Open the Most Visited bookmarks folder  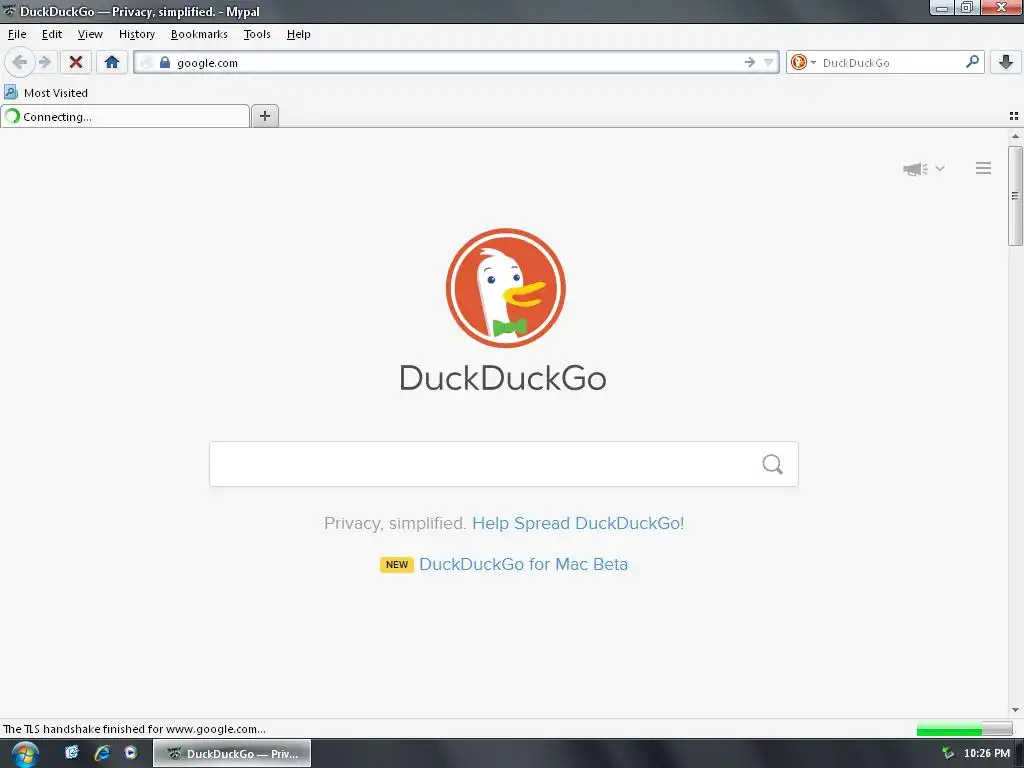(x=46, y=93)
